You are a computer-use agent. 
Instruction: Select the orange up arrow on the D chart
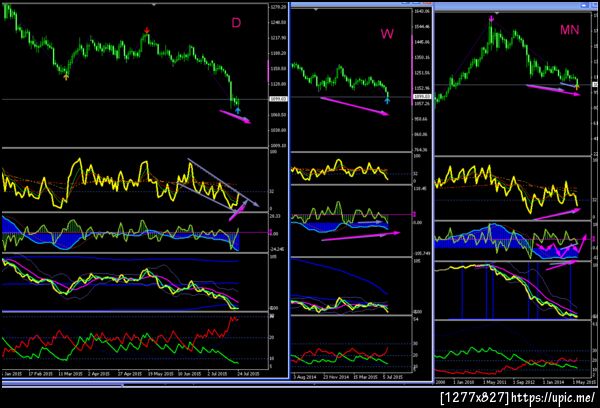(66, 77)
